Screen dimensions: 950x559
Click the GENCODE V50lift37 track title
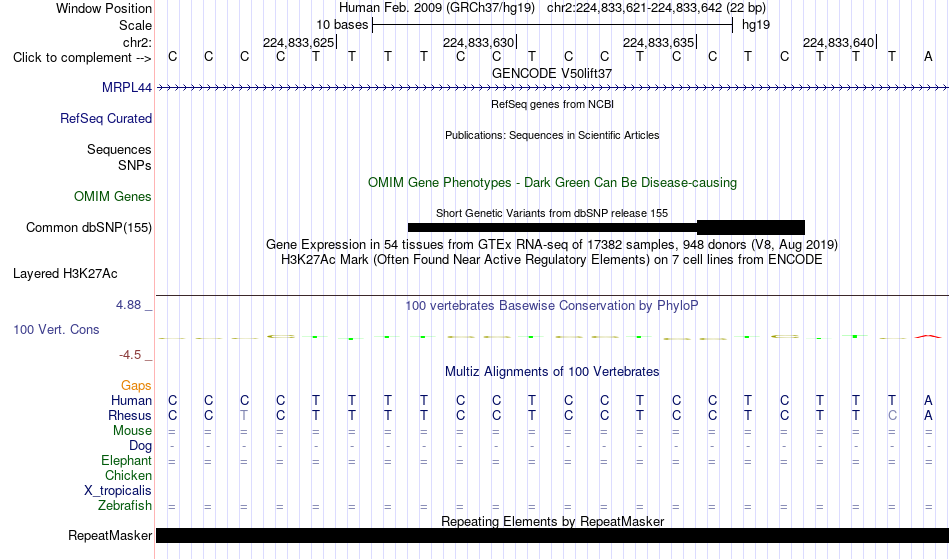(x=552, y=73)
